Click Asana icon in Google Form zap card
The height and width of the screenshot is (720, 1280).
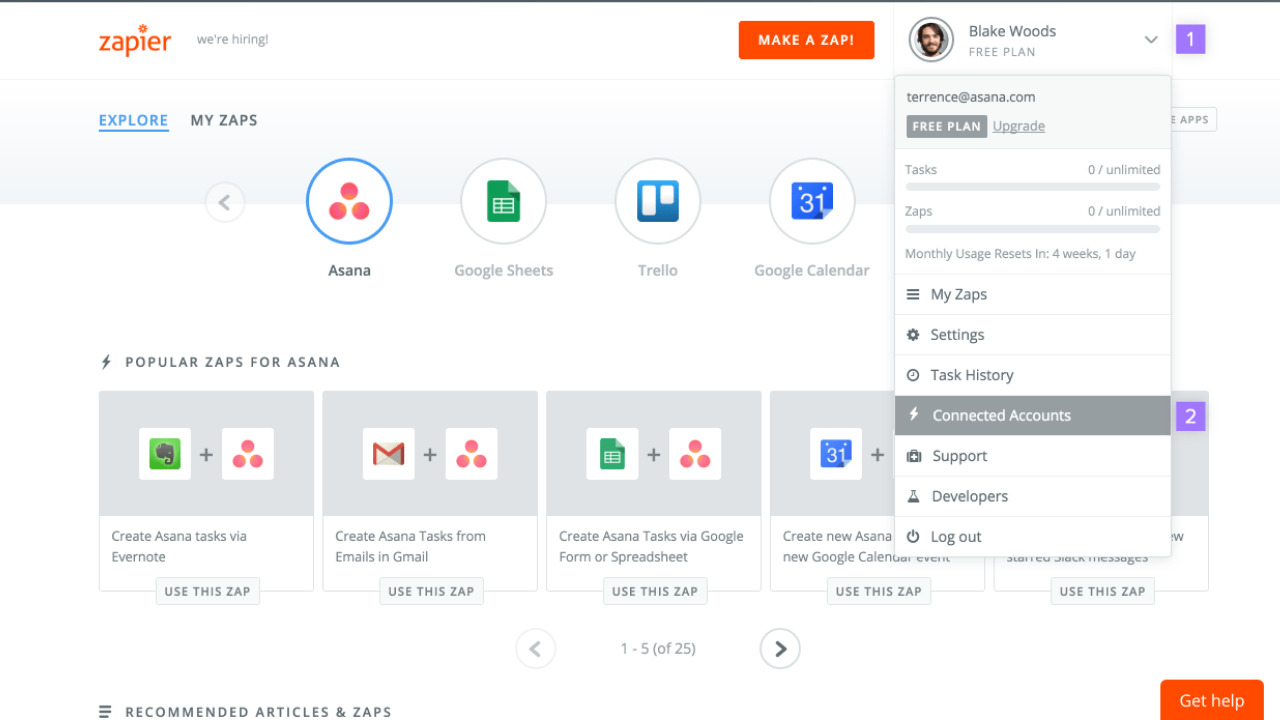coord(695,454)
